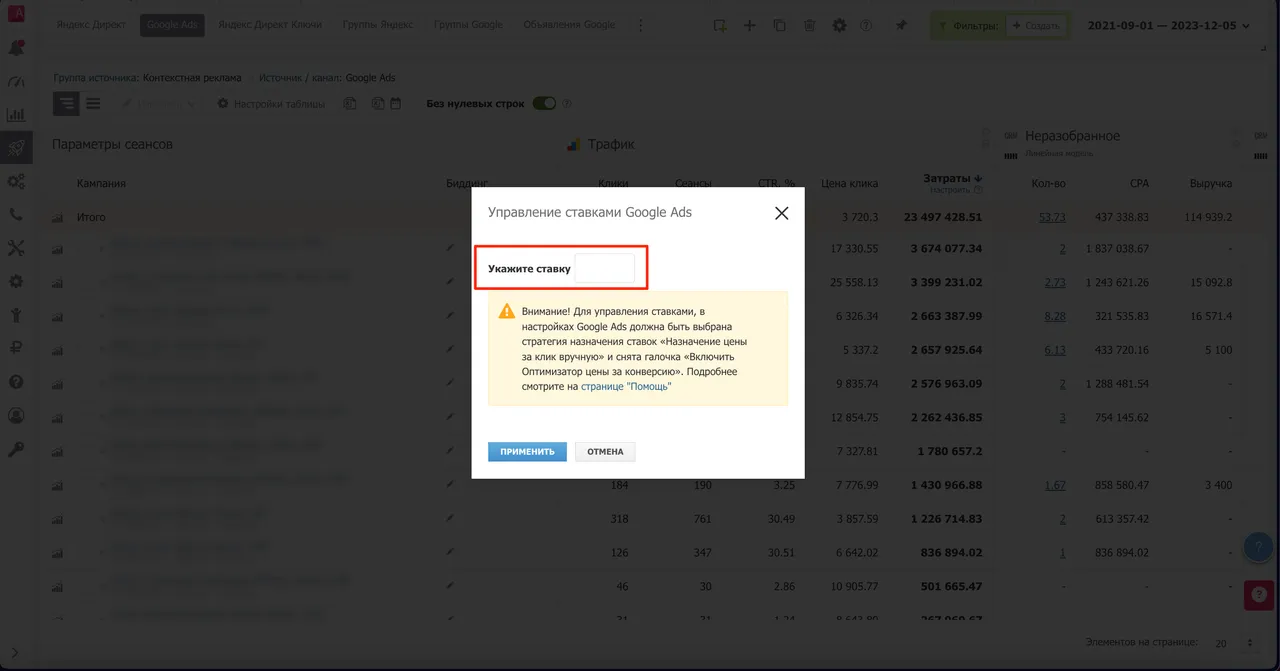1280x671 pixels.
Task: Click the Выручка column header
Action: click(1210, 184)
